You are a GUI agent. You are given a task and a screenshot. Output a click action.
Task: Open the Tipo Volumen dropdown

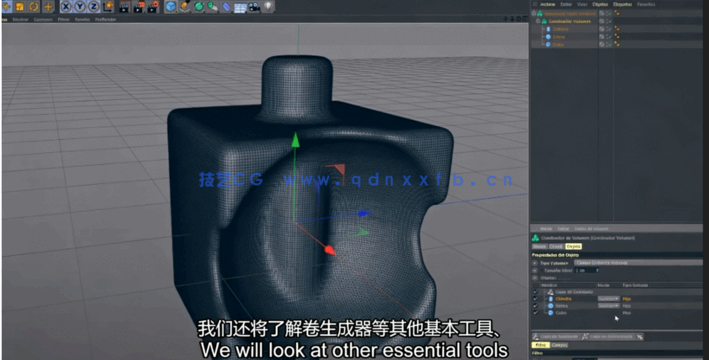[x=638, y=262]
